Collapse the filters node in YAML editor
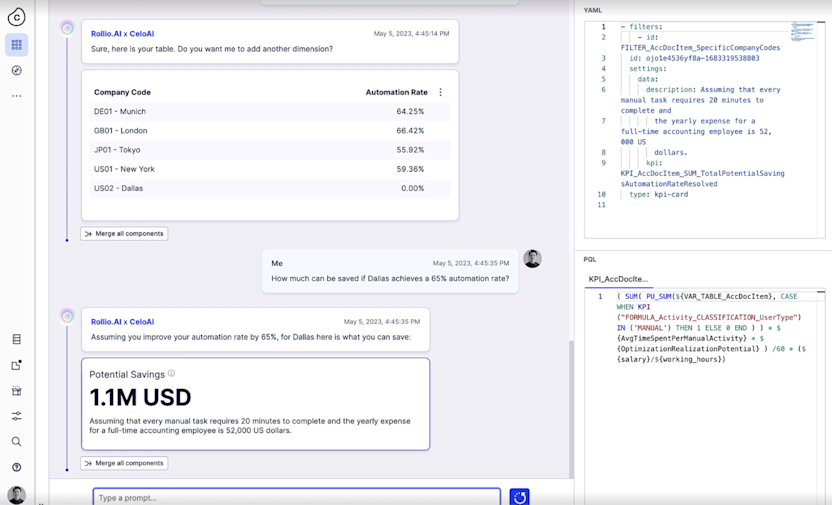Viewport: 832px width, 505px height. [623, 27]
